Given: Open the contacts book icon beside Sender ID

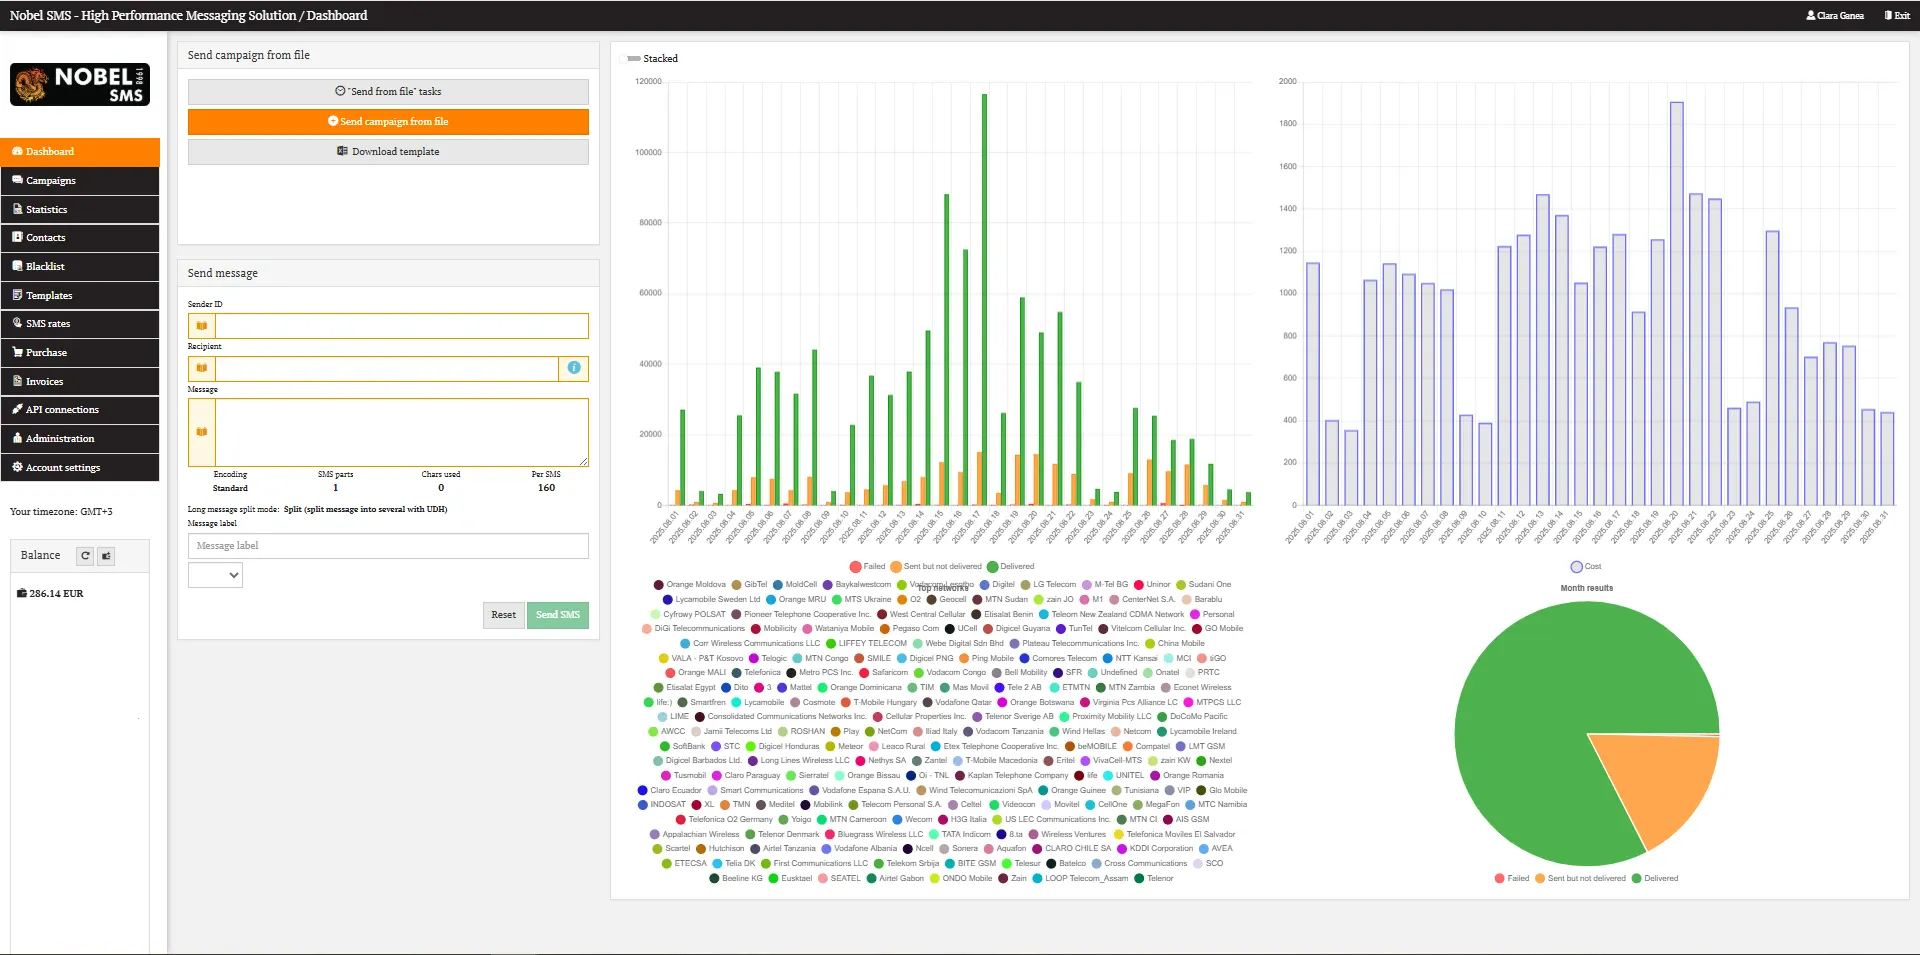Looking at the screenshot, I should tap(201, 325).
